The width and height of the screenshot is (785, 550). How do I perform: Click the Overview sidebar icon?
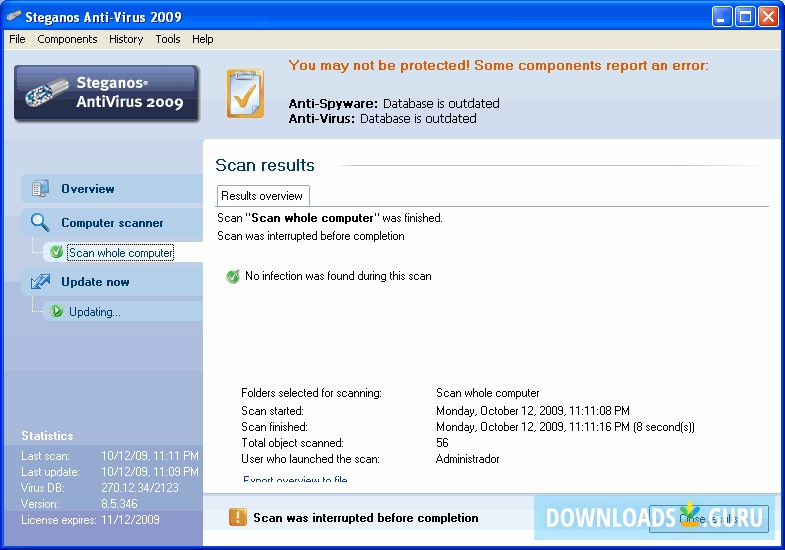click(x=40, y=188)
